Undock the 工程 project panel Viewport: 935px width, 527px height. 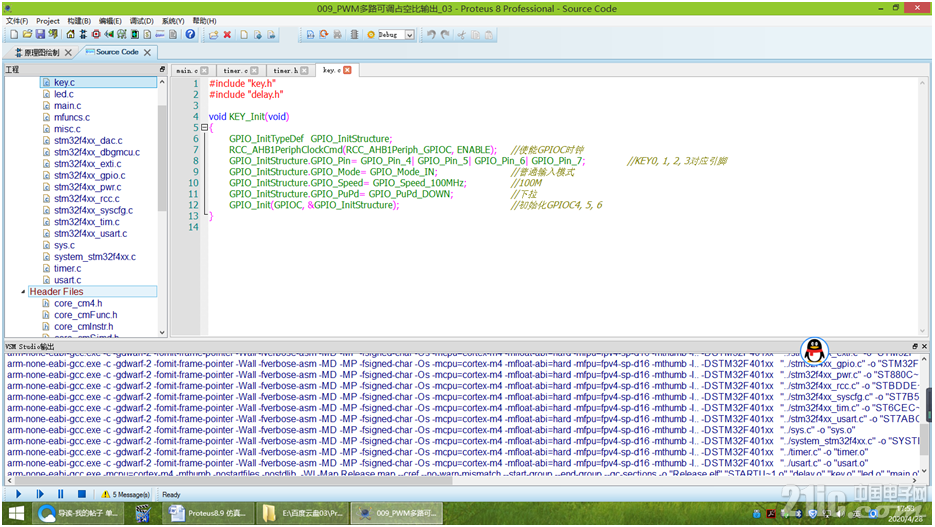pyautogui.click(x=162, y=69)
